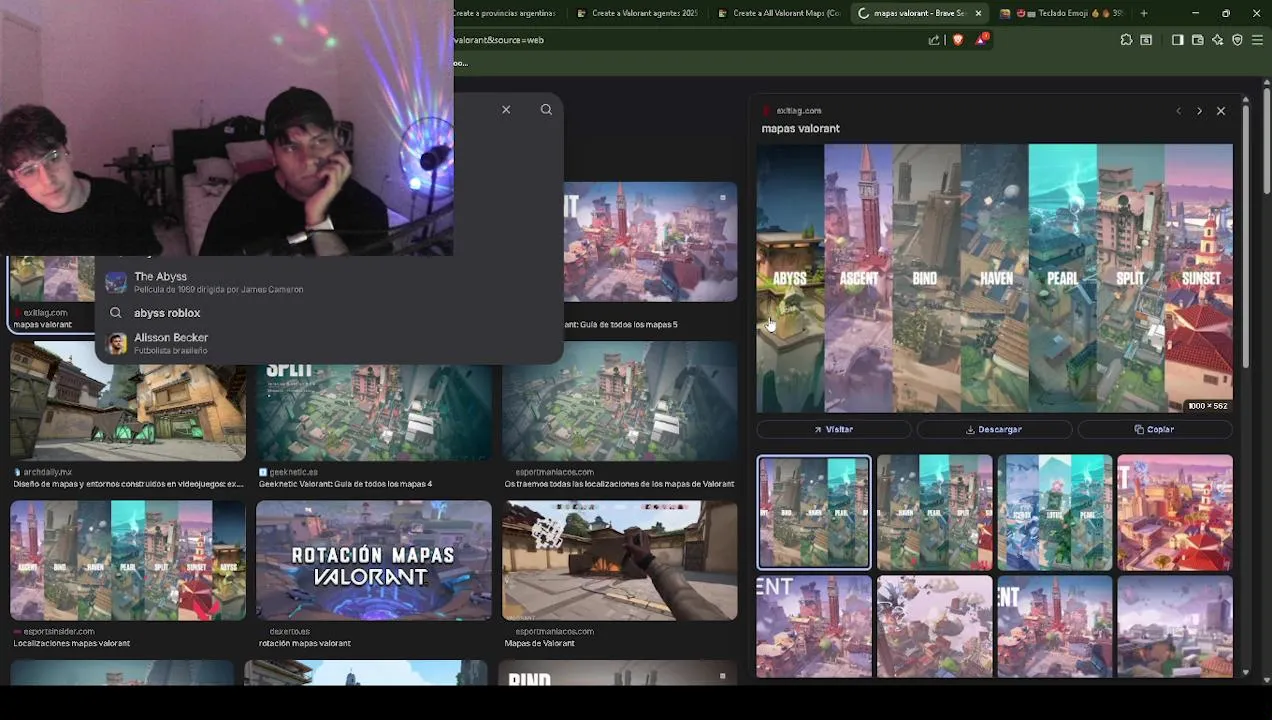Click the Visitar button
This screenshot has width=1272, height=720.
pos(833,429)
